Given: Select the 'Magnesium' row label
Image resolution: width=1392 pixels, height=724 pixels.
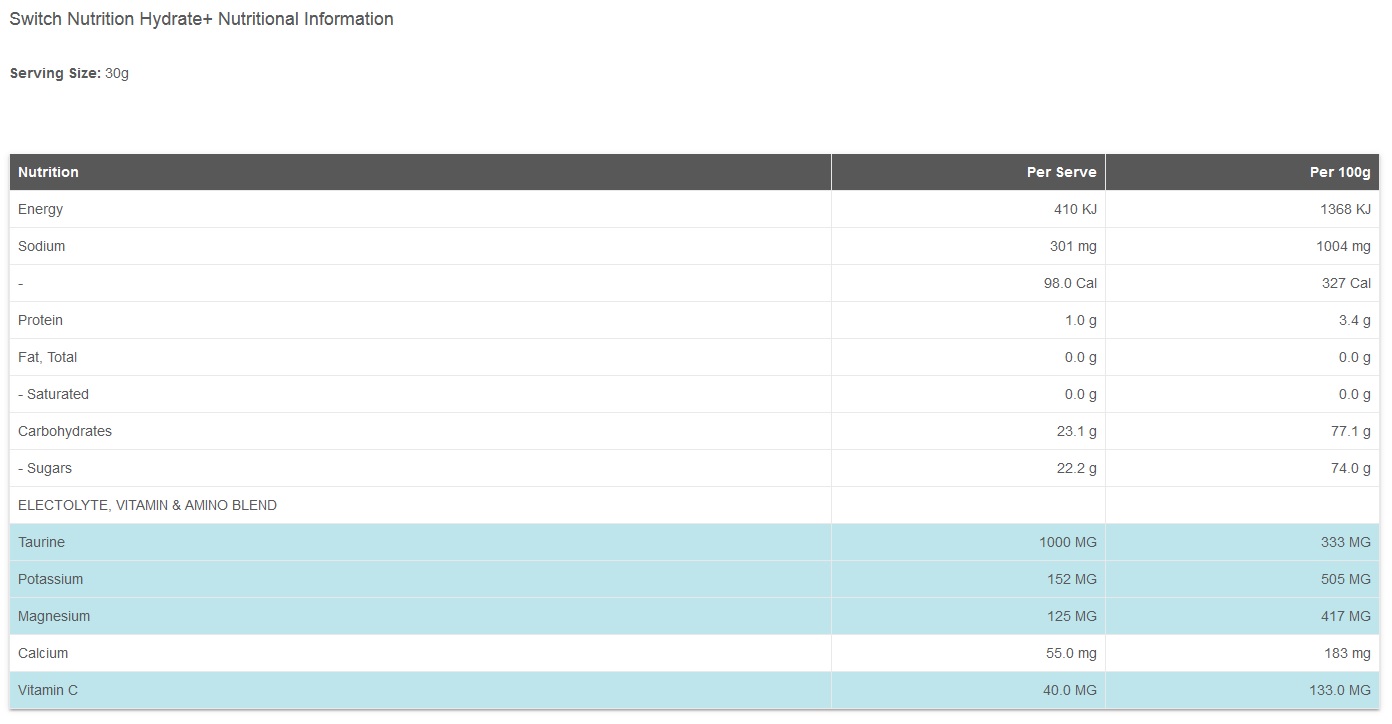Looking at the screenshot, I should tap(54, 616).
